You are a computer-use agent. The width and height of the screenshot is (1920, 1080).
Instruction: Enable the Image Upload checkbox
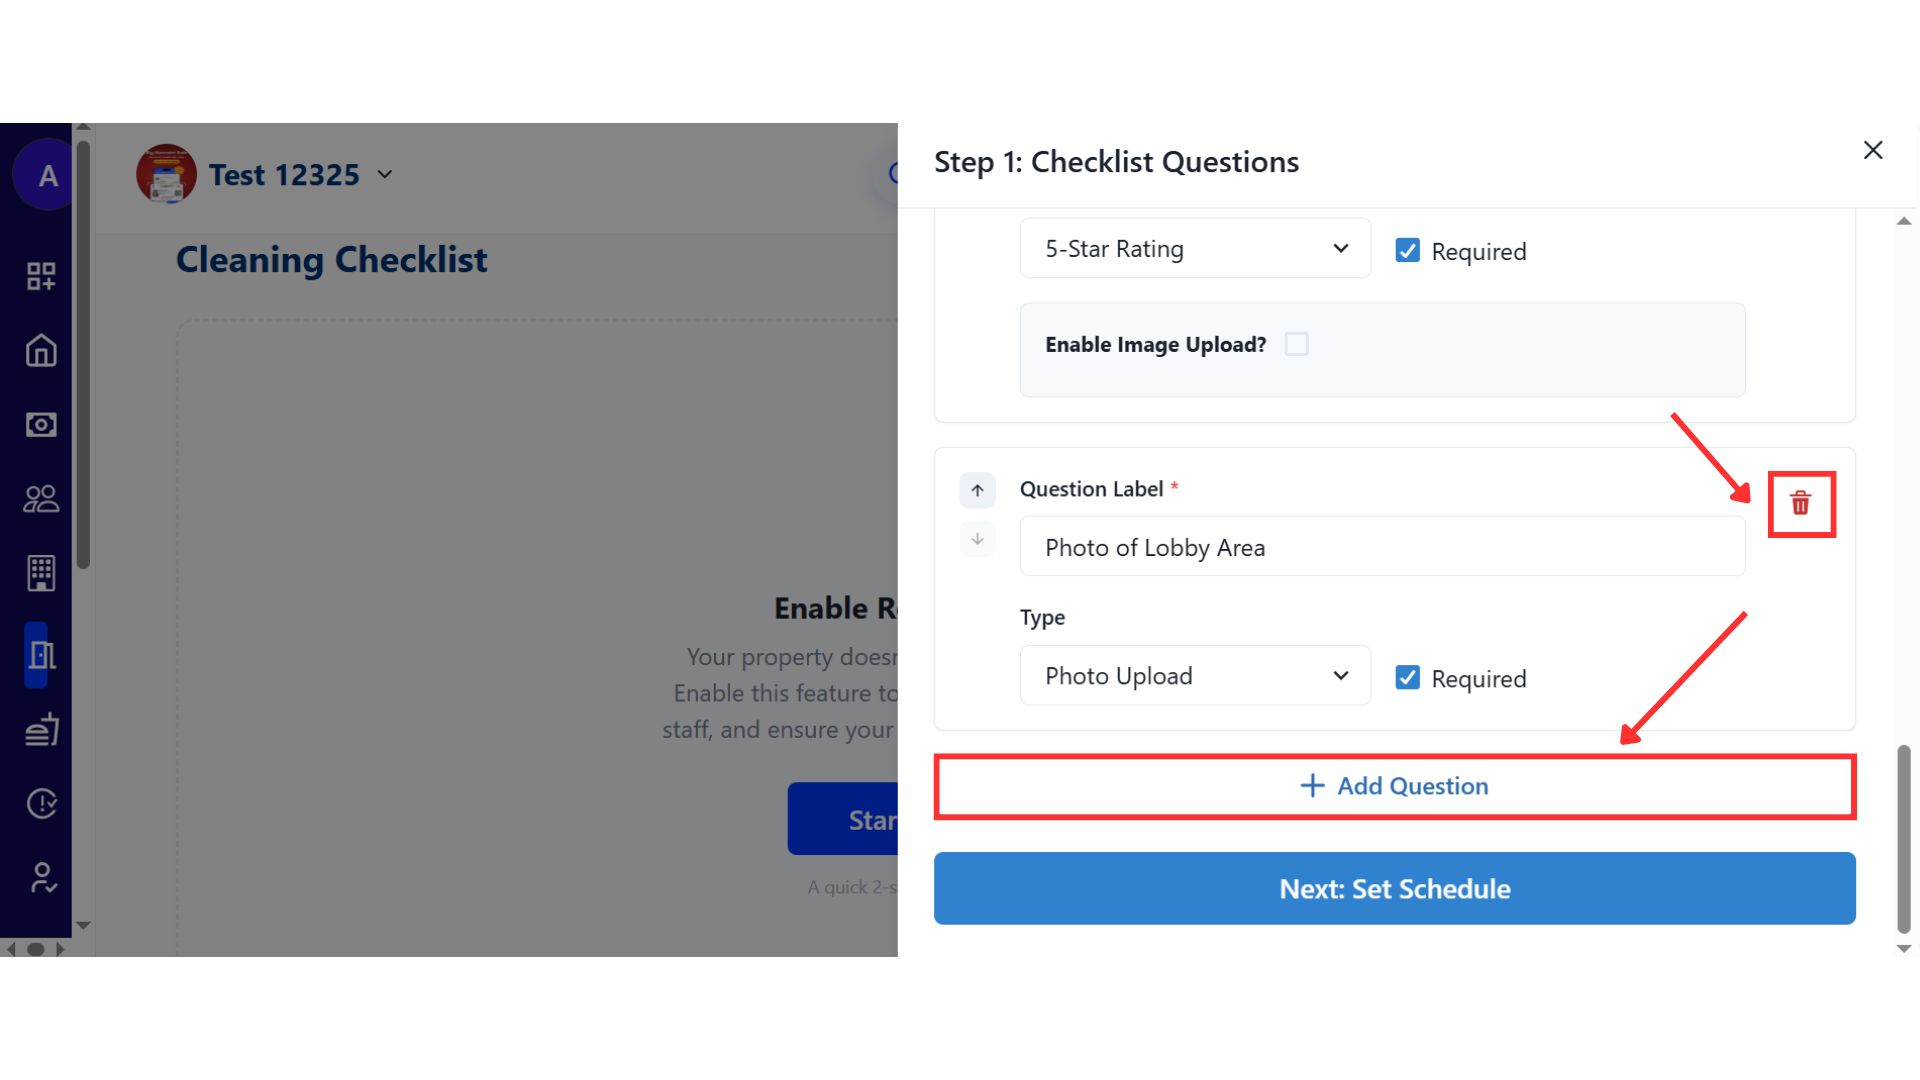[x=1296, y=344]
